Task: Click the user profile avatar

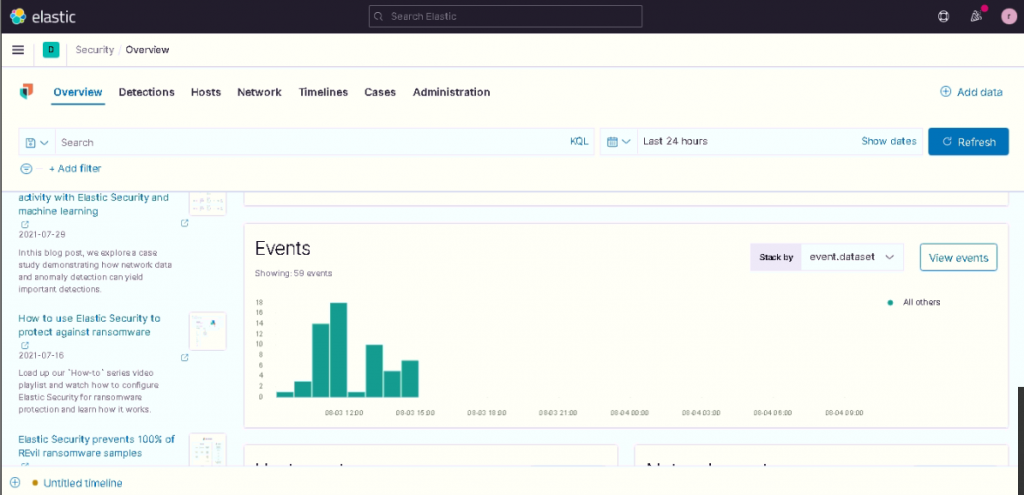Action: [x=1009, y=16]
